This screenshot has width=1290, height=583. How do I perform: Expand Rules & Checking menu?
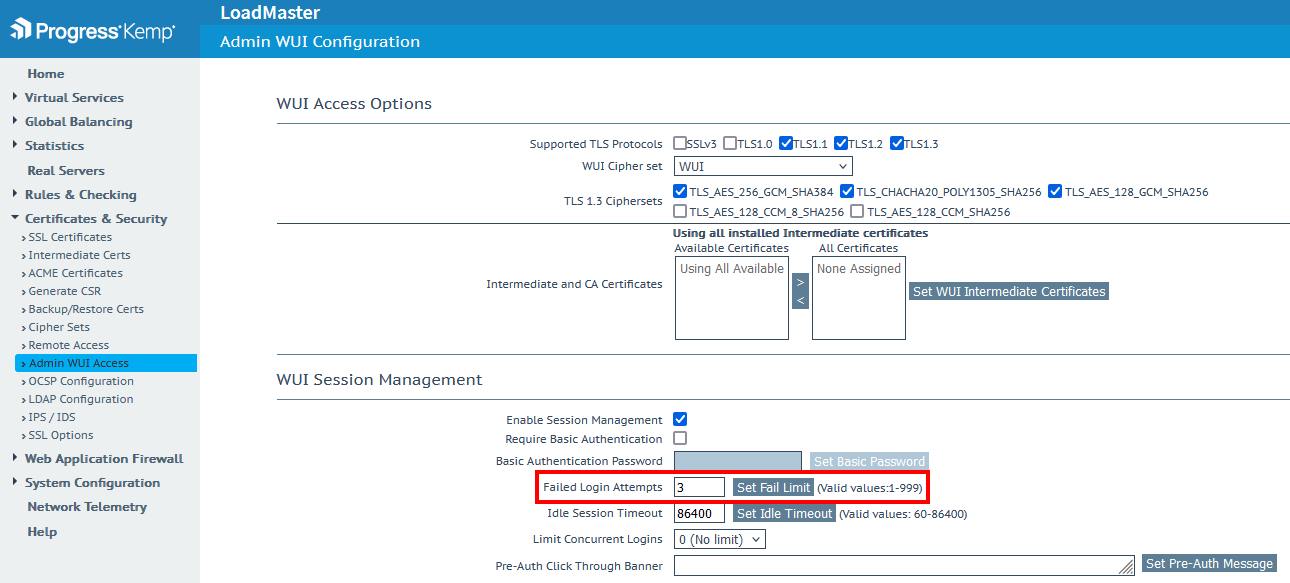click(80, 195)
